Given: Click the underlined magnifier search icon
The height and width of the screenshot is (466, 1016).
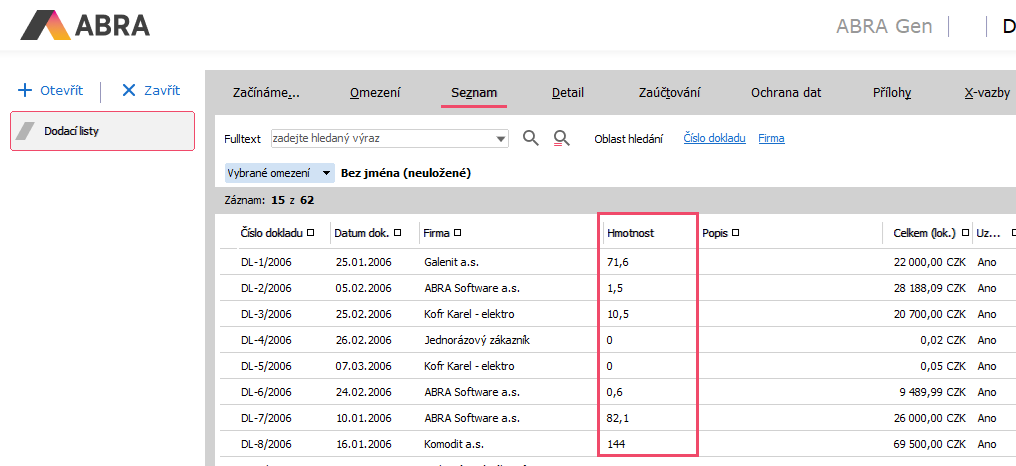Looking at the screenshot, I should pyautogui.click(x=561, y=138).
